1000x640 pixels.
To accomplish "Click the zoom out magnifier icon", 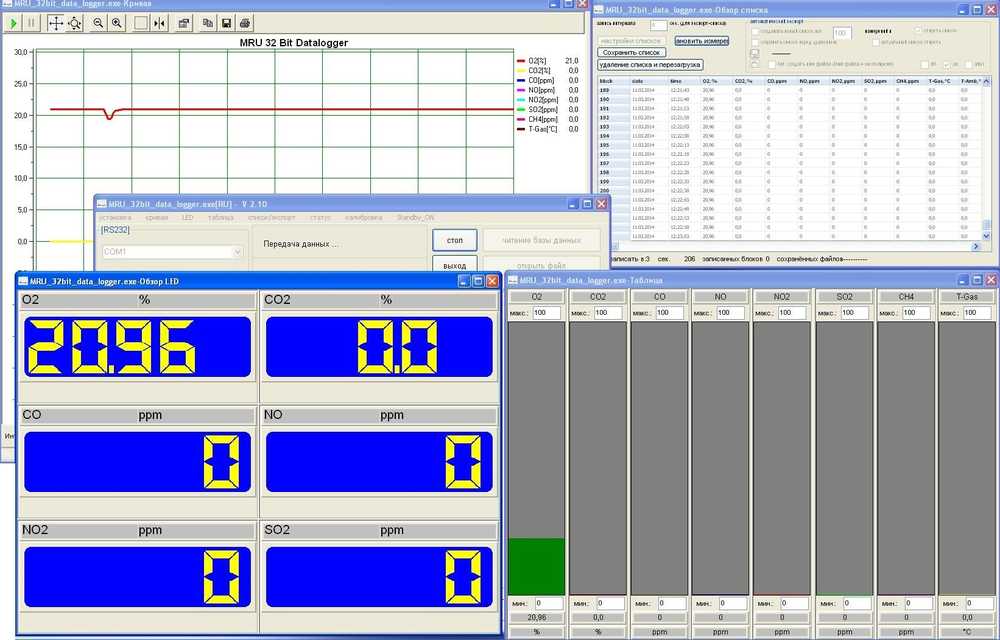I will [x=98, y=23].
